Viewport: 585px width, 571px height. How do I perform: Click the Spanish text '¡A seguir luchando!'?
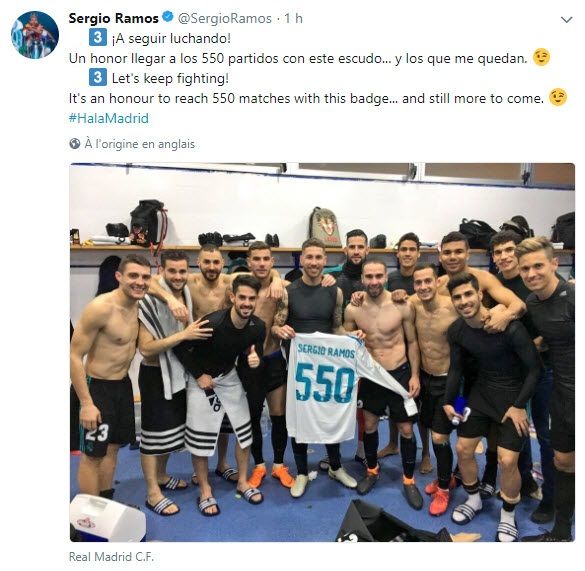pyautogui.click(x=171, y=38)
